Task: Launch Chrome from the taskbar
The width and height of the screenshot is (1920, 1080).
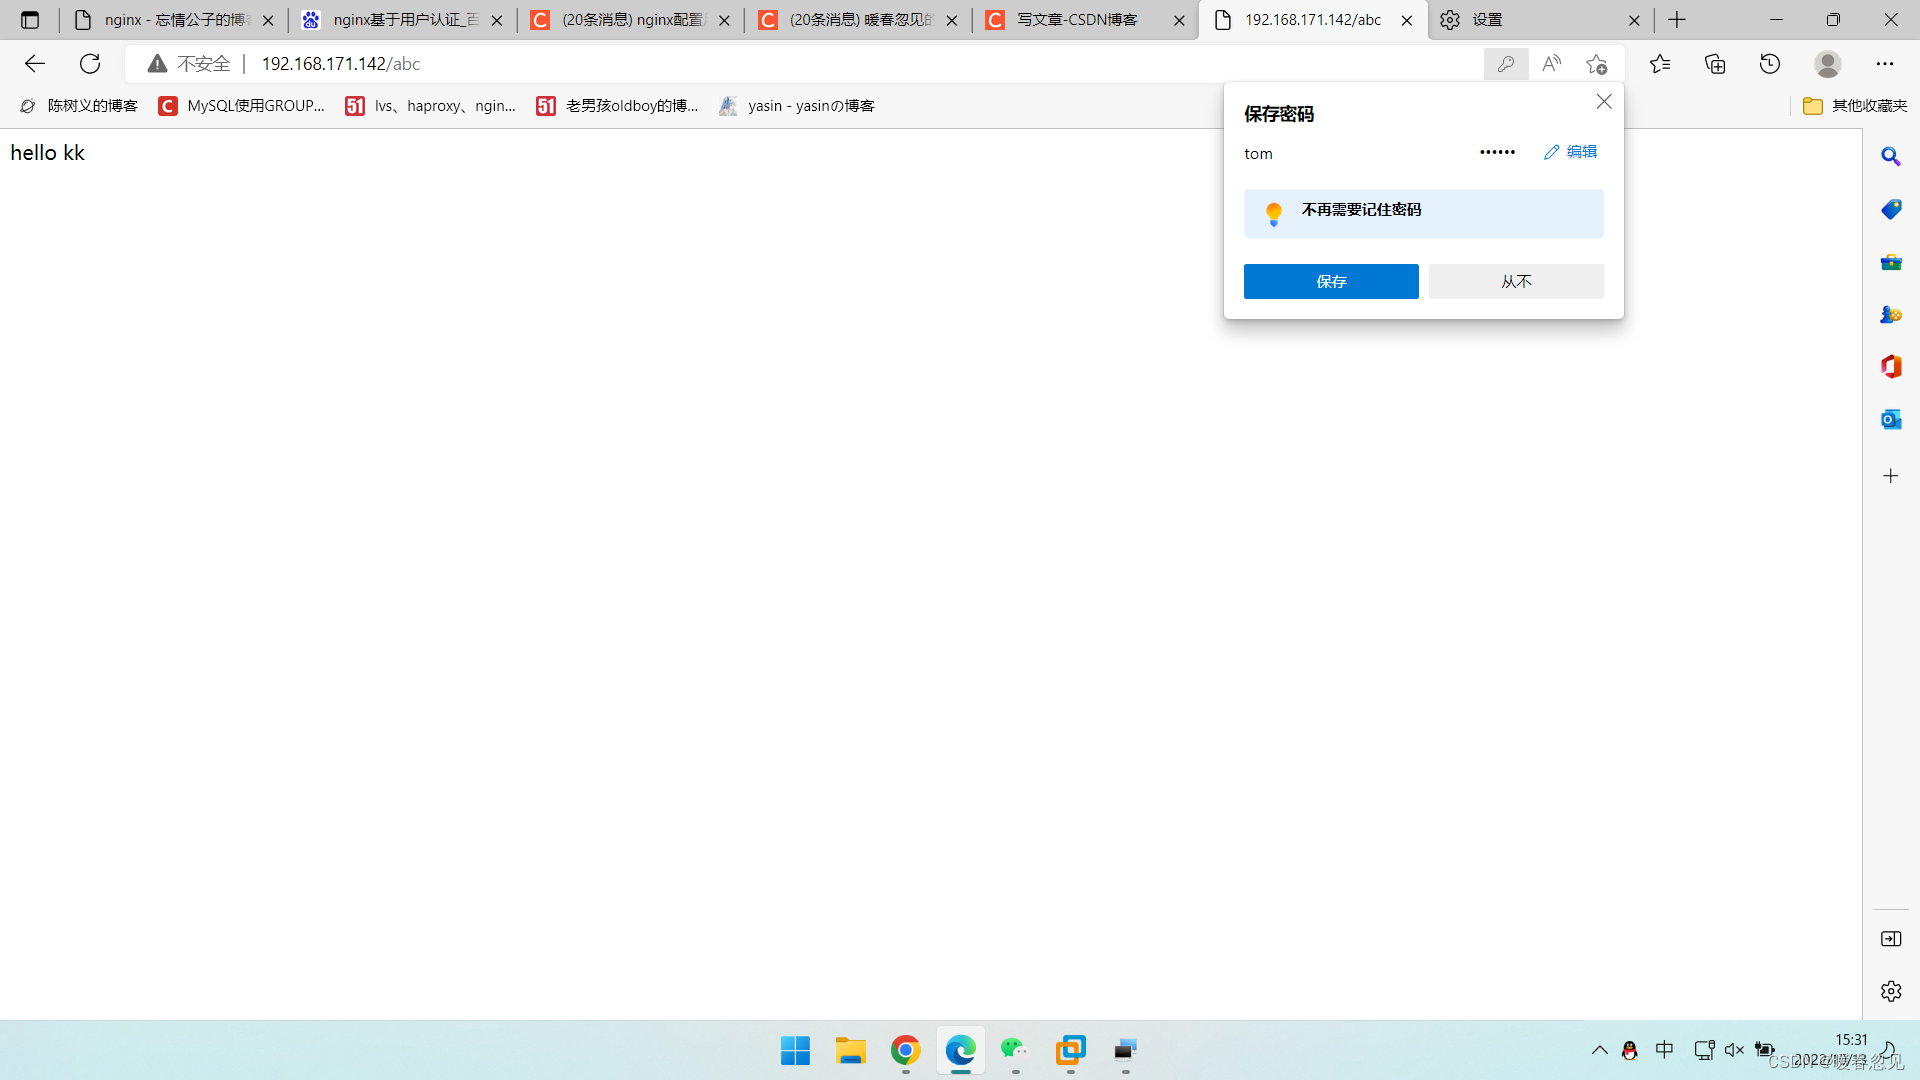Action: 905,1051
